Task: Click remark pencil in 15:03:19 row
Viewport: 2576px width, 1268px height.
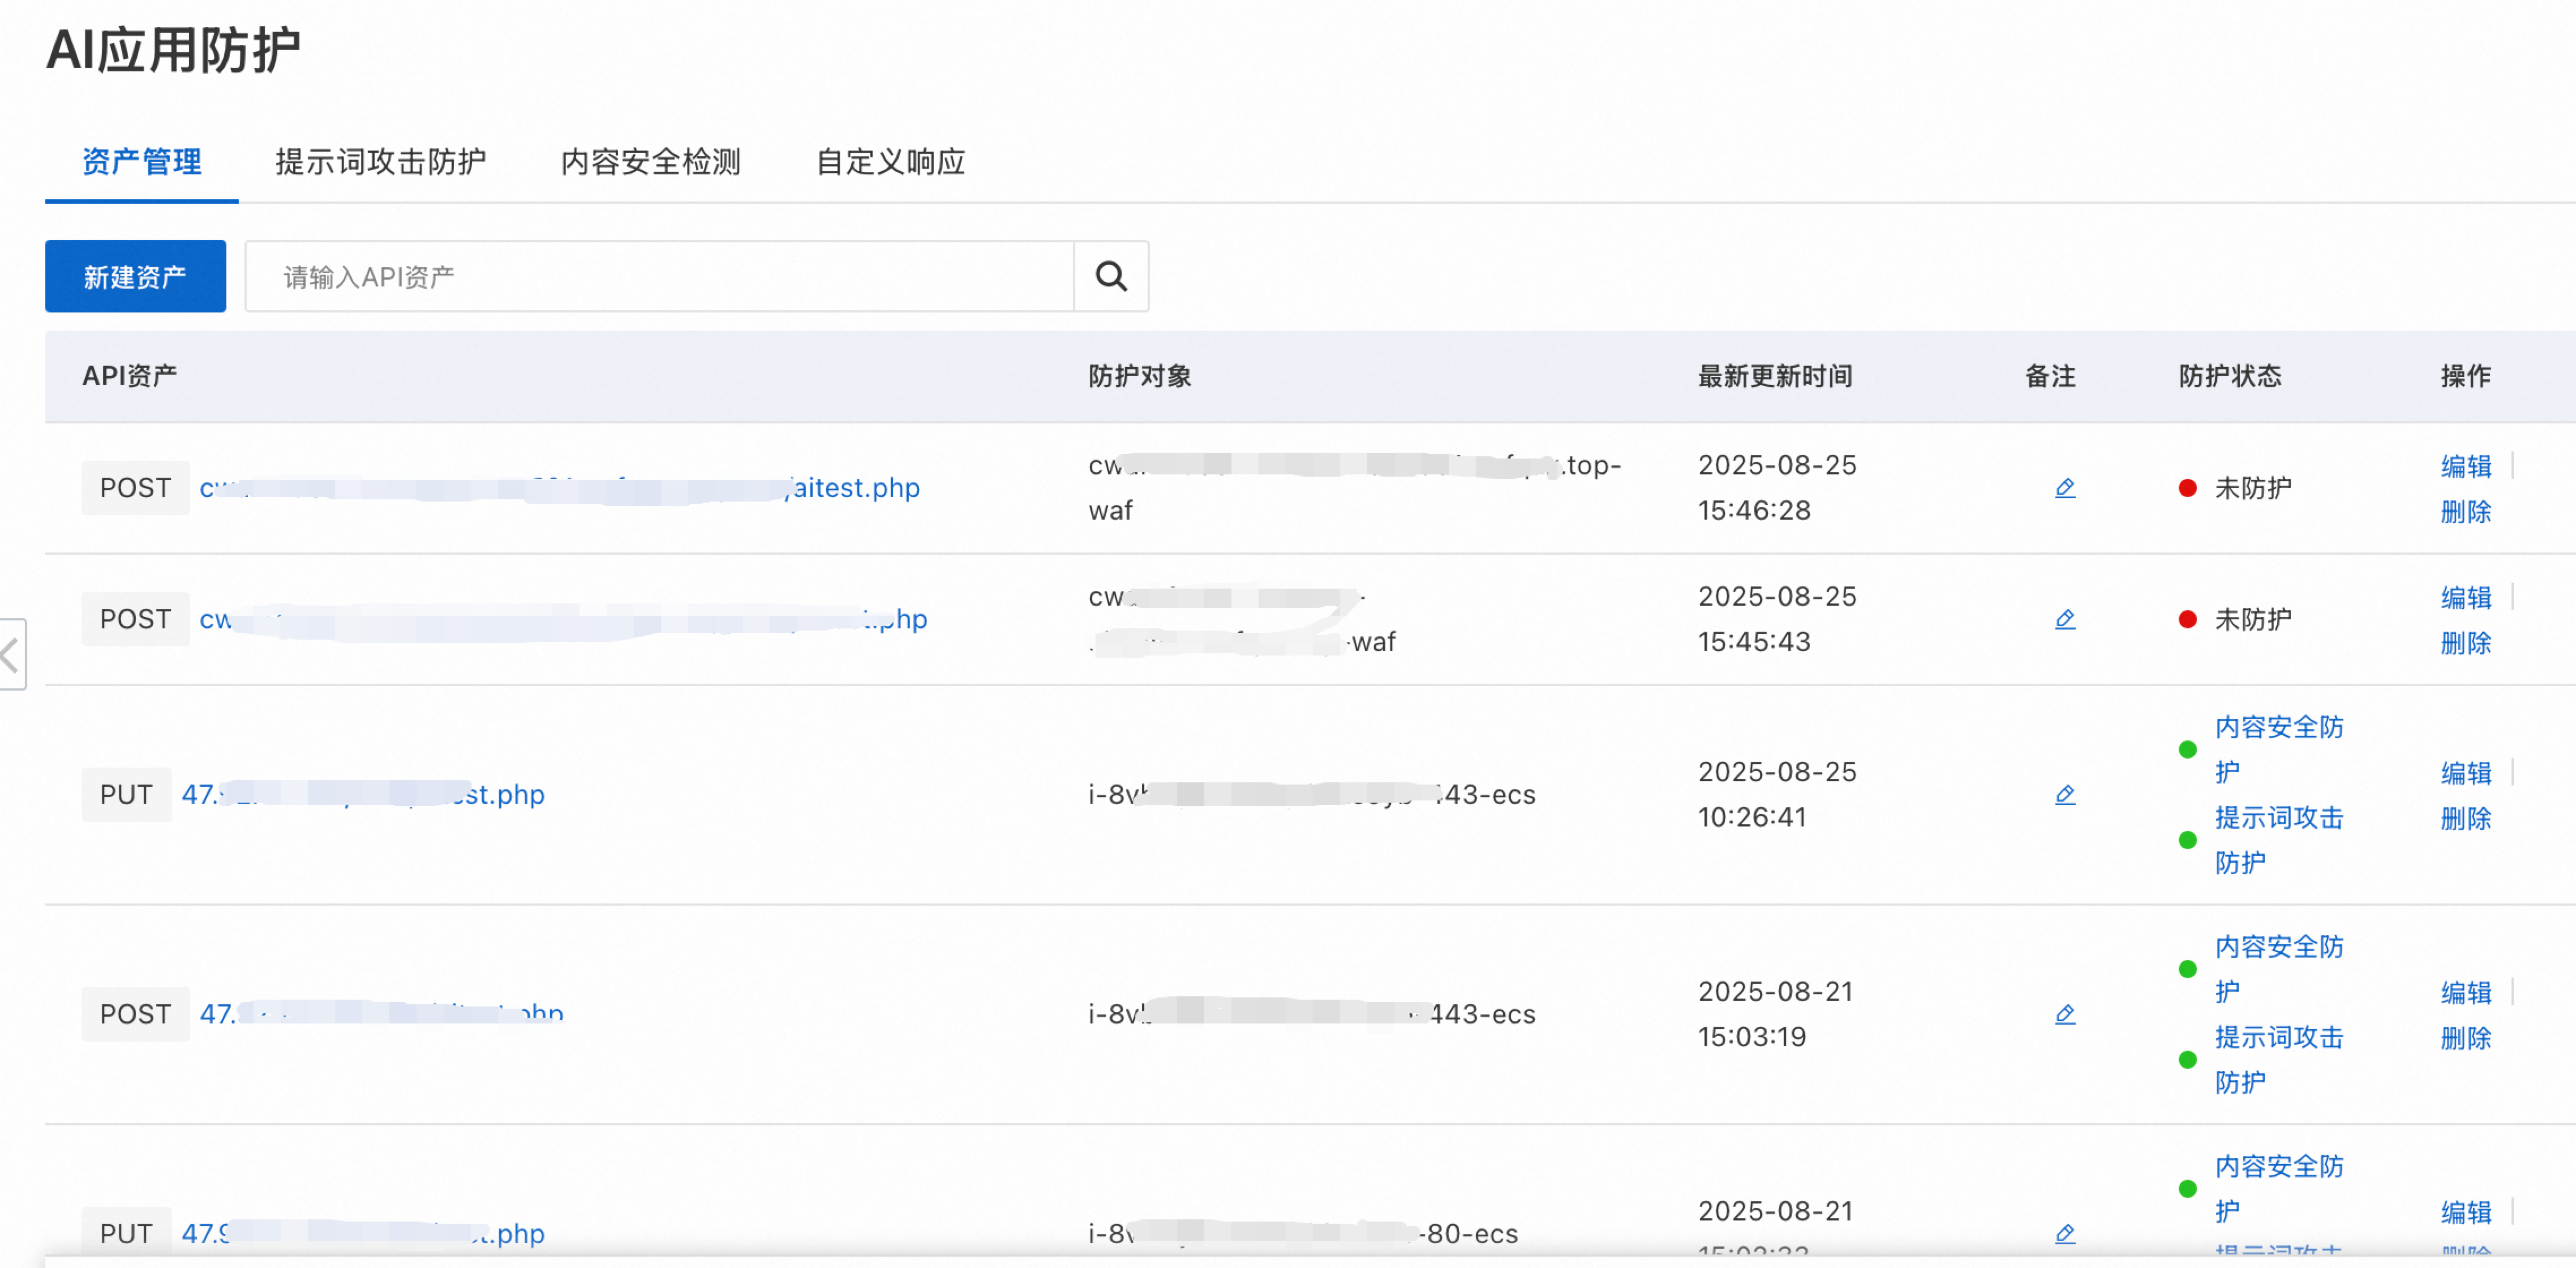Action: coord(2064,1014)
